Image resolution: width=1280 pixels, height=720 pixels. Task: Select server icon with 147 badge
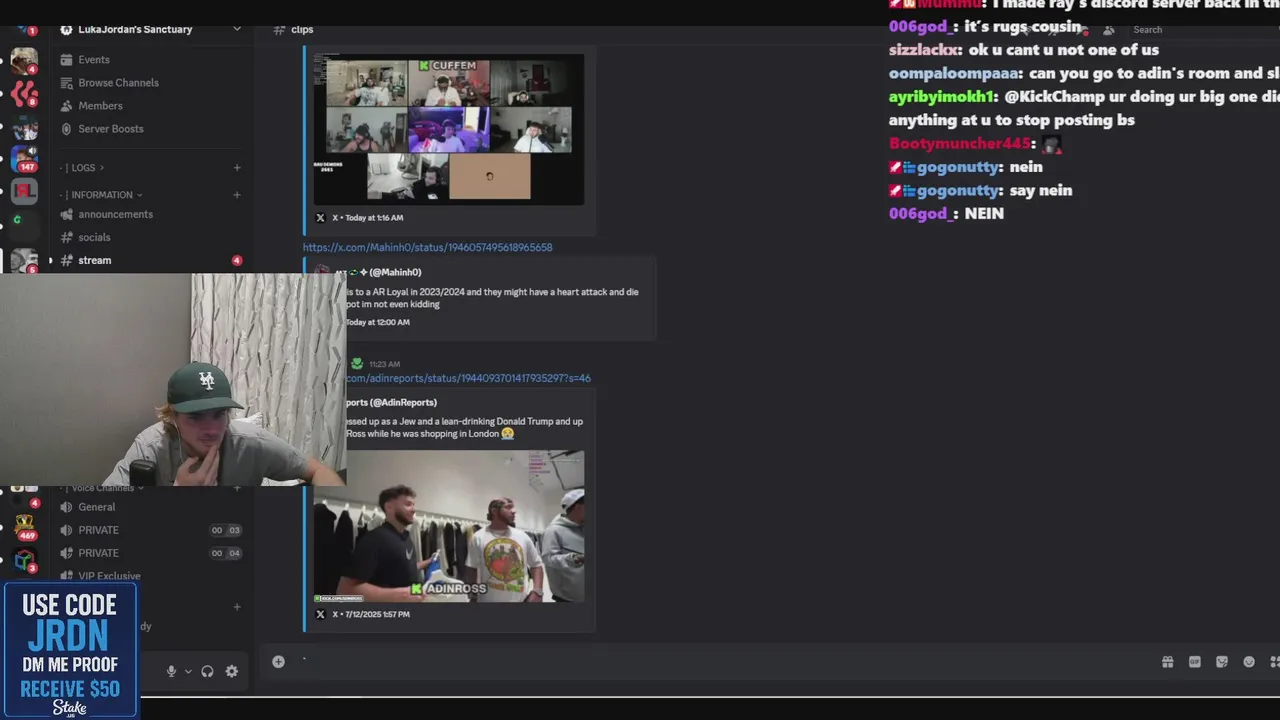click(24, 160)
